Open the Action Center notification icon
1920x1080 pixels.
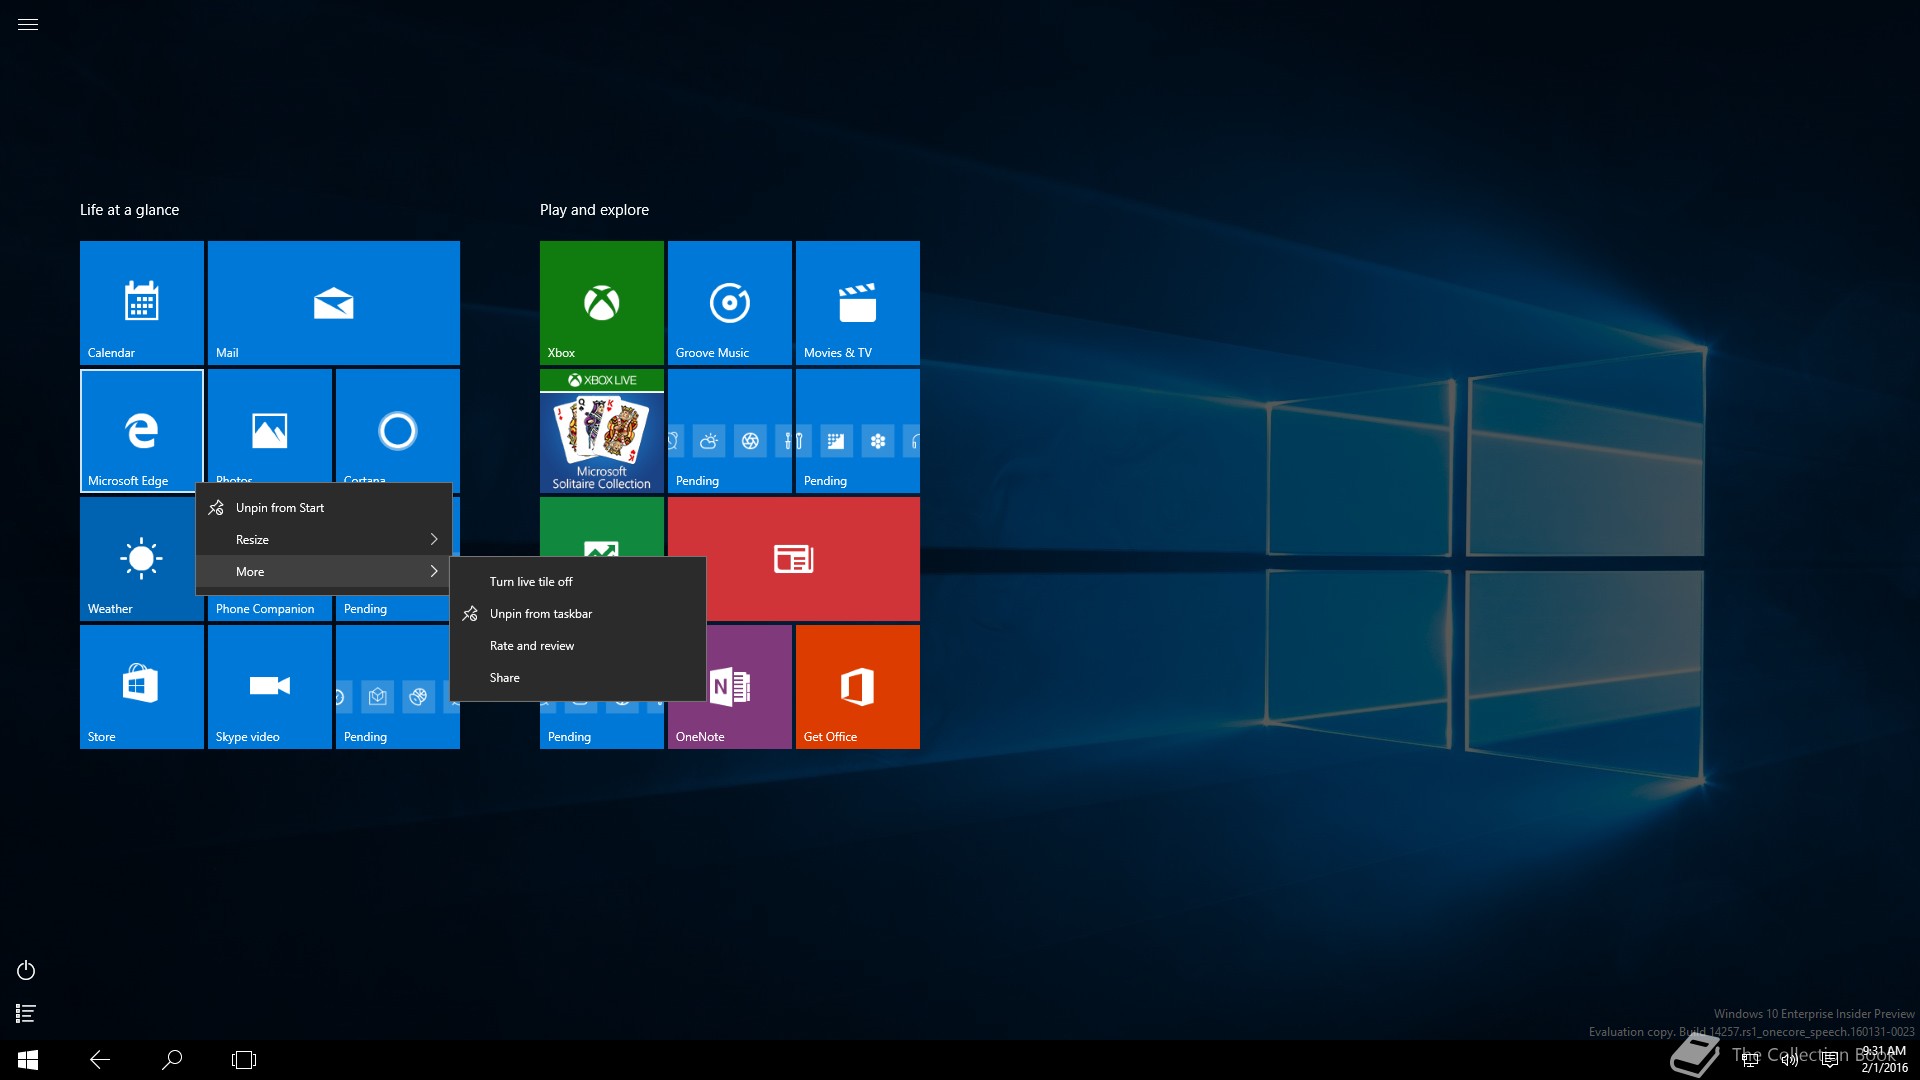tap(1830, 1060)
